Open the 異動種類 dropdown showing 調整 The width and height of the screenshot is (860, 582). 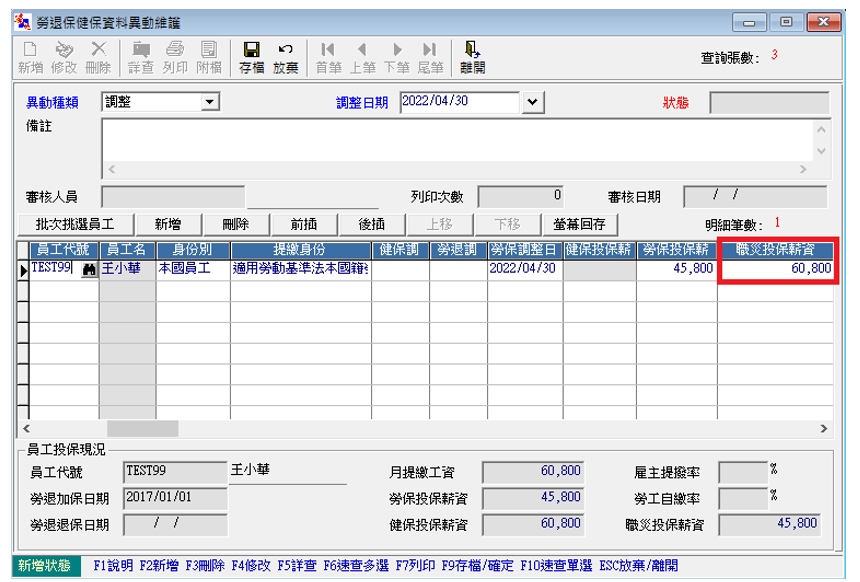click(x=210, y=102)
